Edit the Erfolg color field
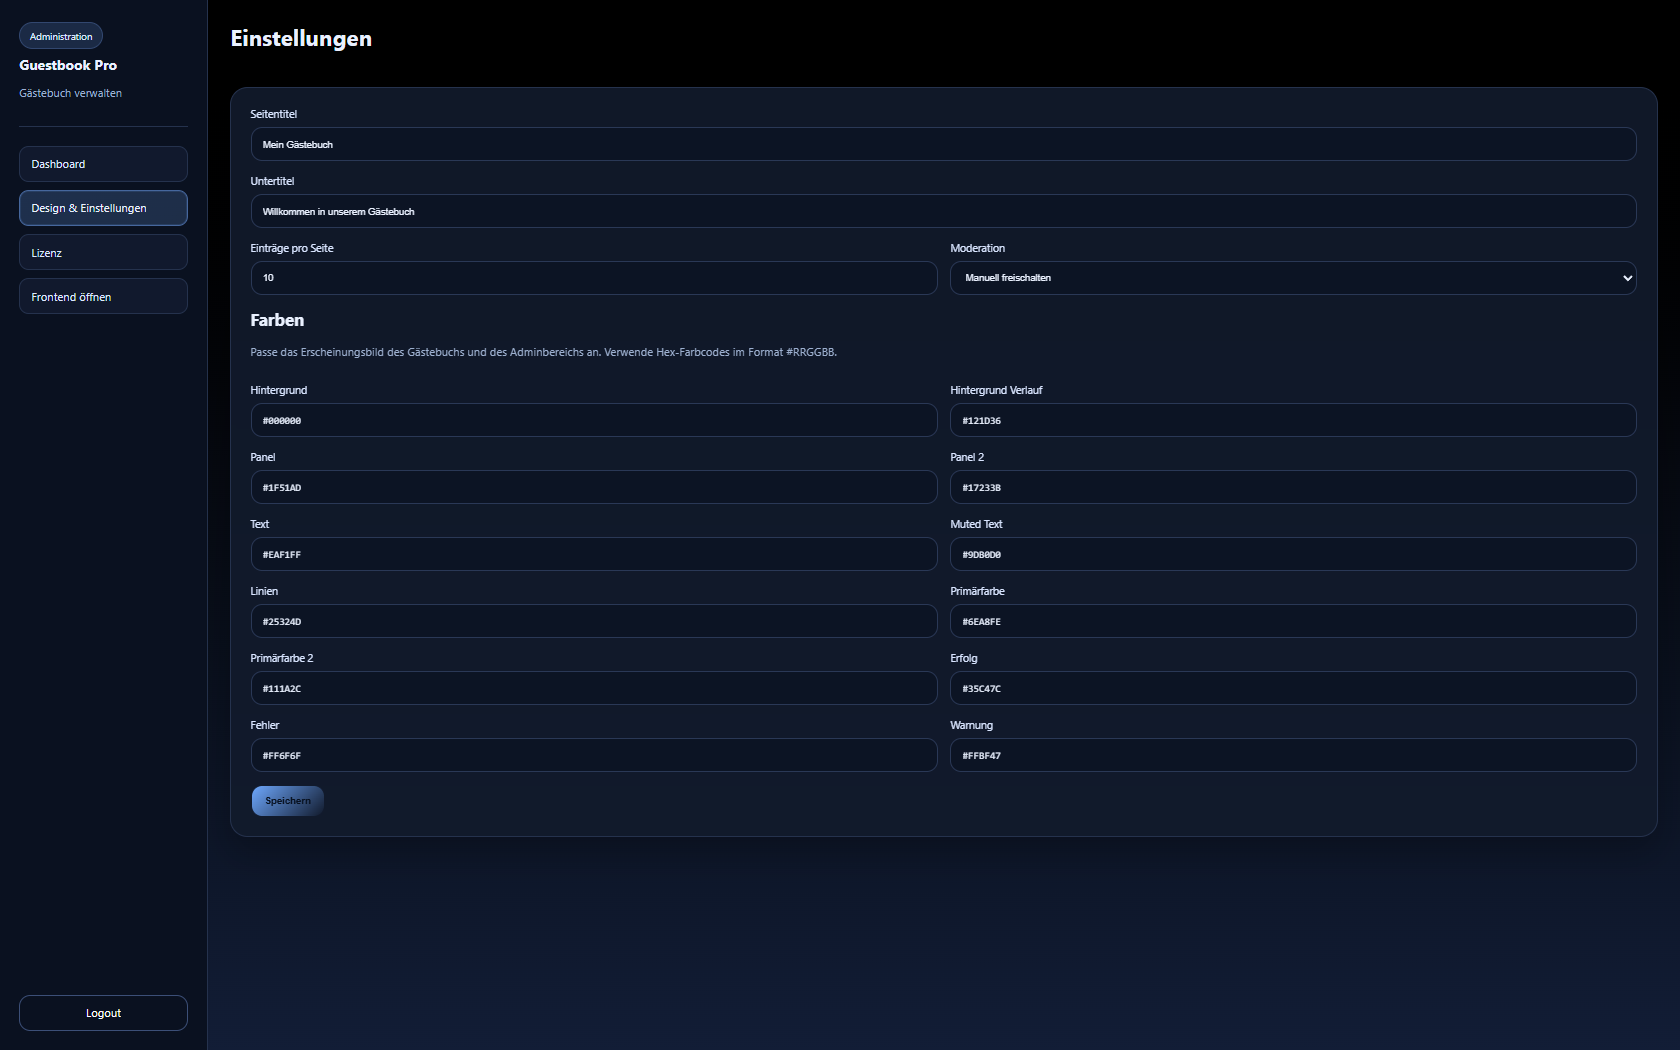 [x=1292, y=689]
